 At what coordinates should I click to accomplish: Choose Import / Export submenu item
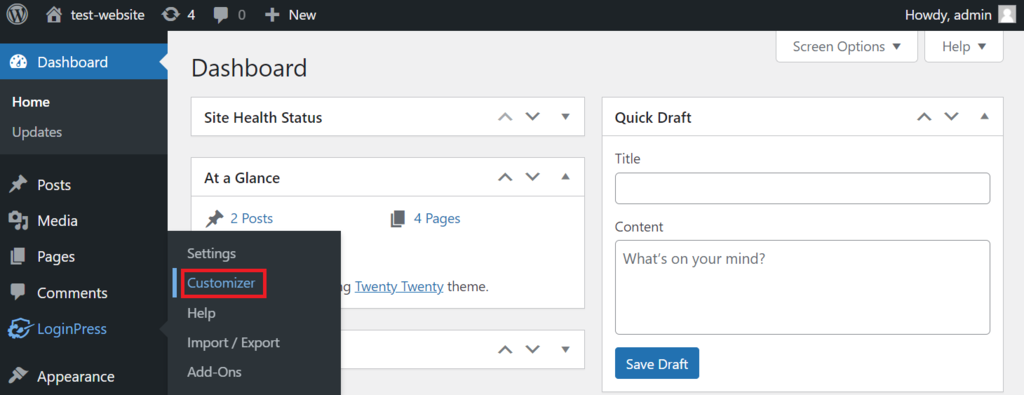[x=233, y=342]
